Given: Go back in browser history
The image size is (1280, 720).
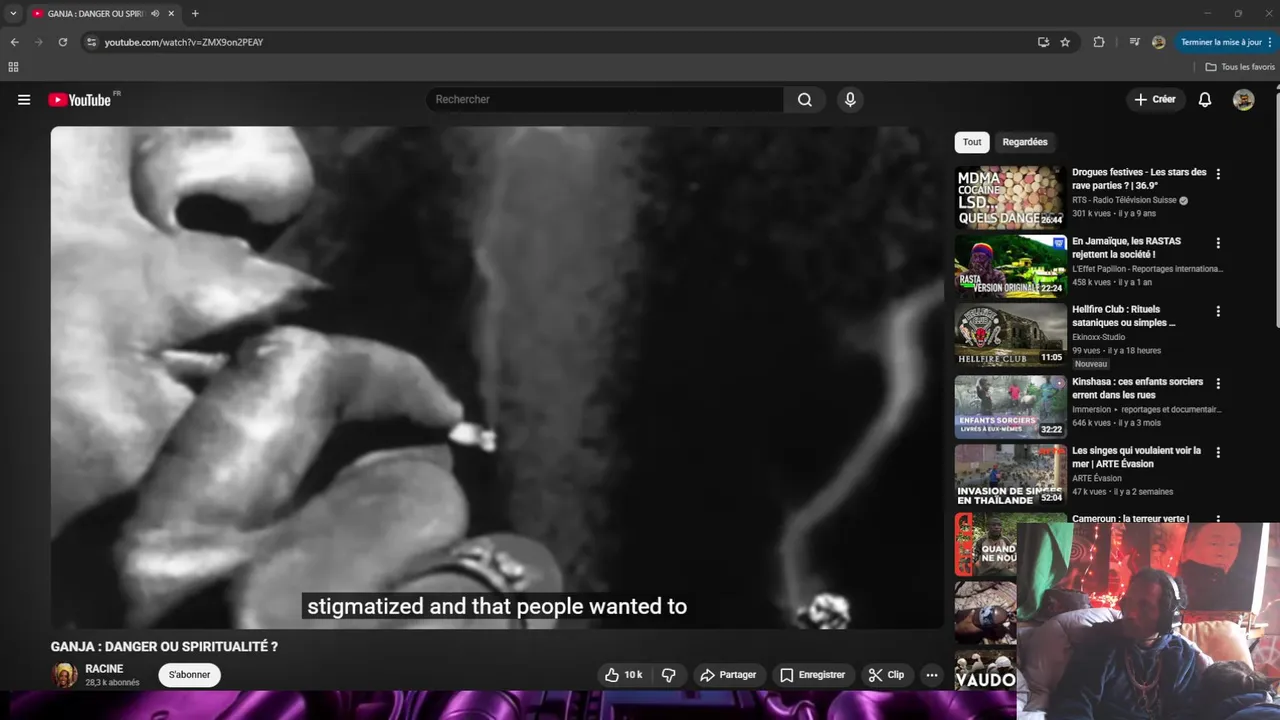Looking at the screenshot, I should tap(14, 42).
